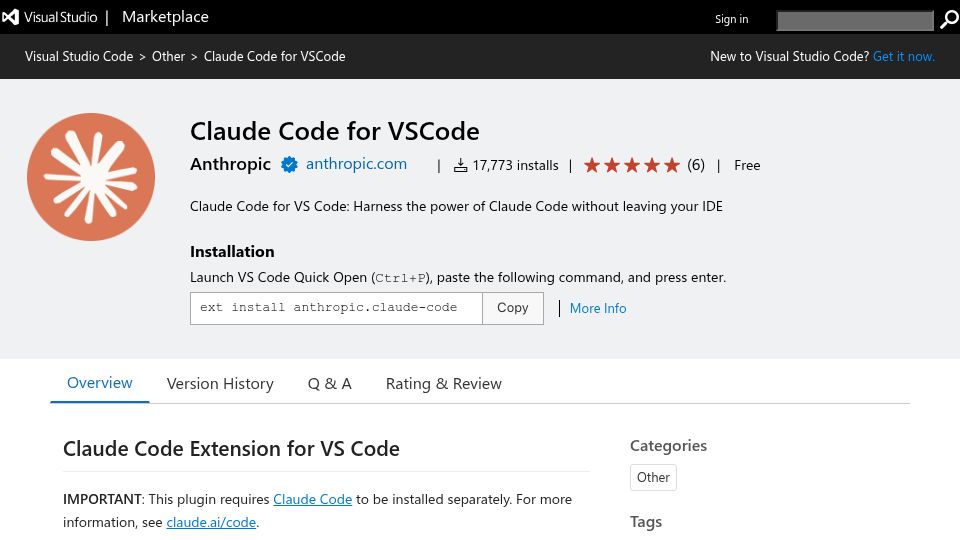
Task: Click Claude Code for VSCode breadcrumb
Action: [274, 56]
